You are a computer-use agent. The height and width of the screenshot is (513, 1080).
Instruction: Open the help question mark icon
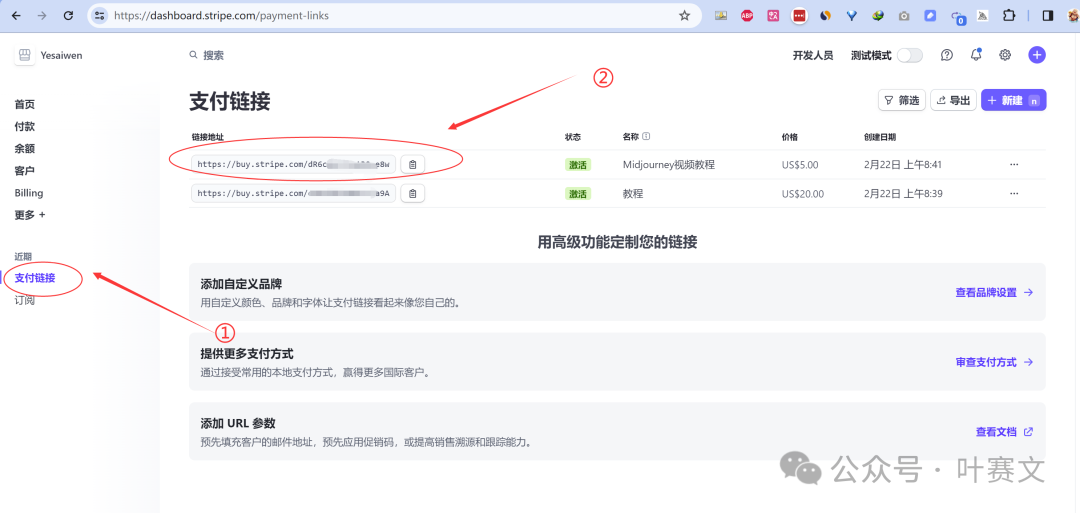[x=946, y=56]
